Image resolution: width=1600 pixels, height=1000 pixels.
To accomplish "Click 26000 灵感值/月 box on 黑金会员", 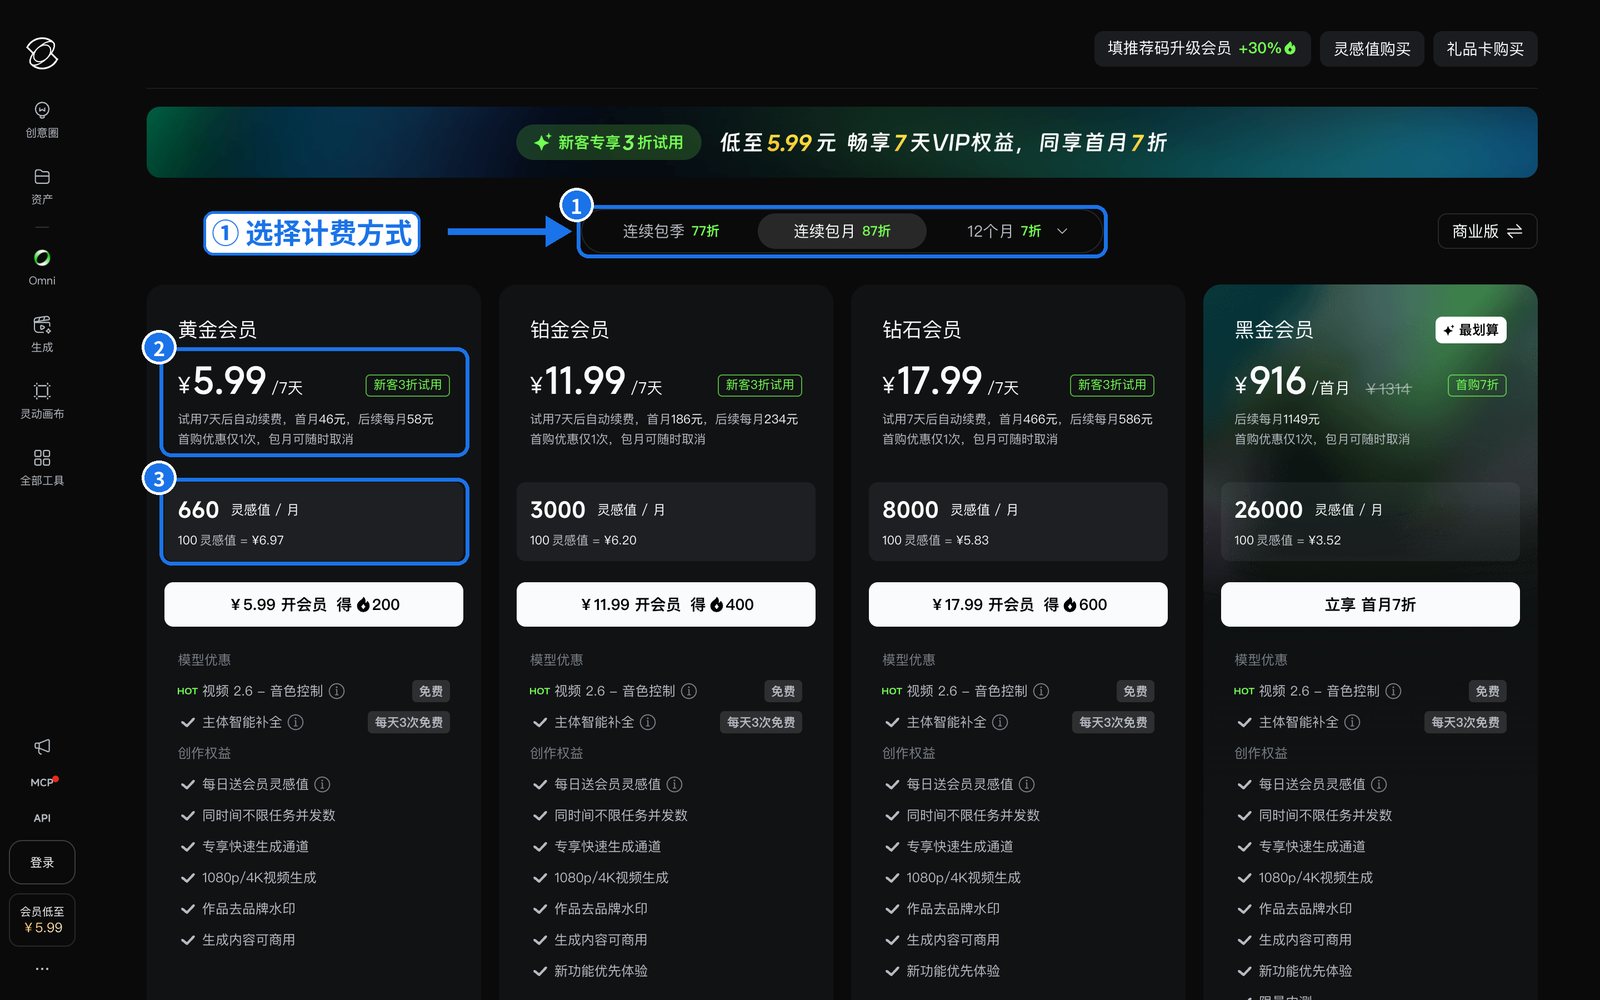I will coord(1370,522).
